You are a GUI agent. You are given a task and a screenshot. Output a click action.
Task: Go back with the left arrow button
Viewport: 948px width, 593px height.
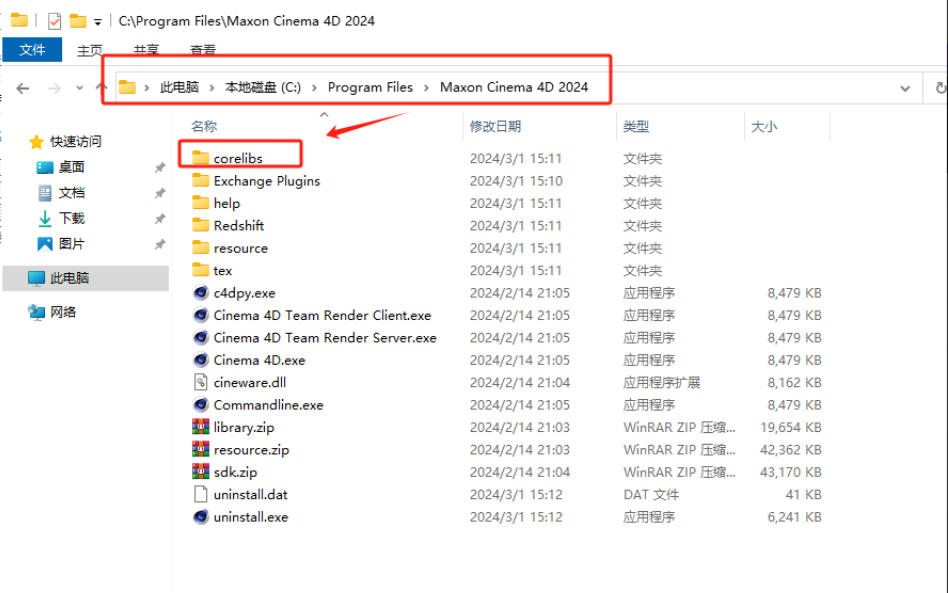pos(23,88)
